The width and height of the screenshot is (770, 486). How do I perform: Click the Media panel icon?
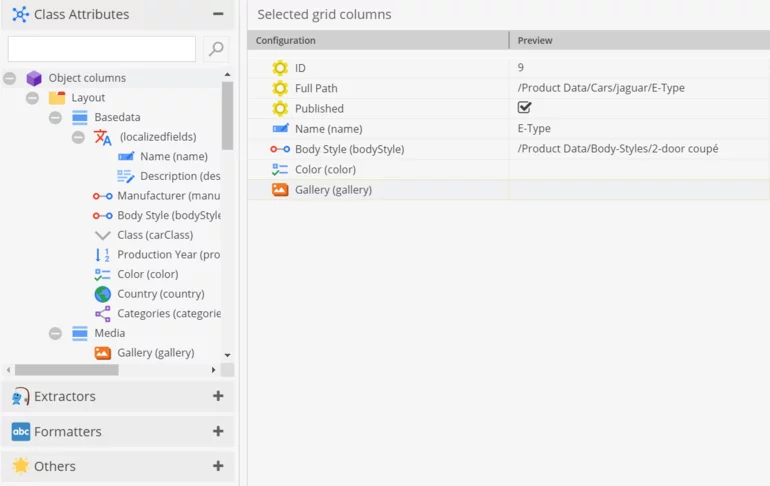click(x=80, y=333)
